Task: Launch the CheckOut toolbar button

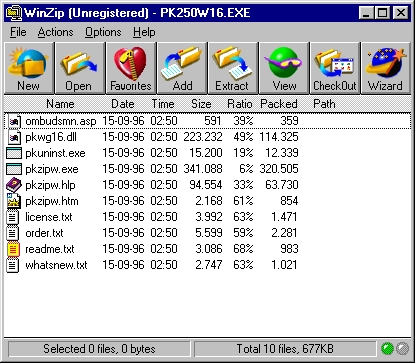Action: click(335, 68)
